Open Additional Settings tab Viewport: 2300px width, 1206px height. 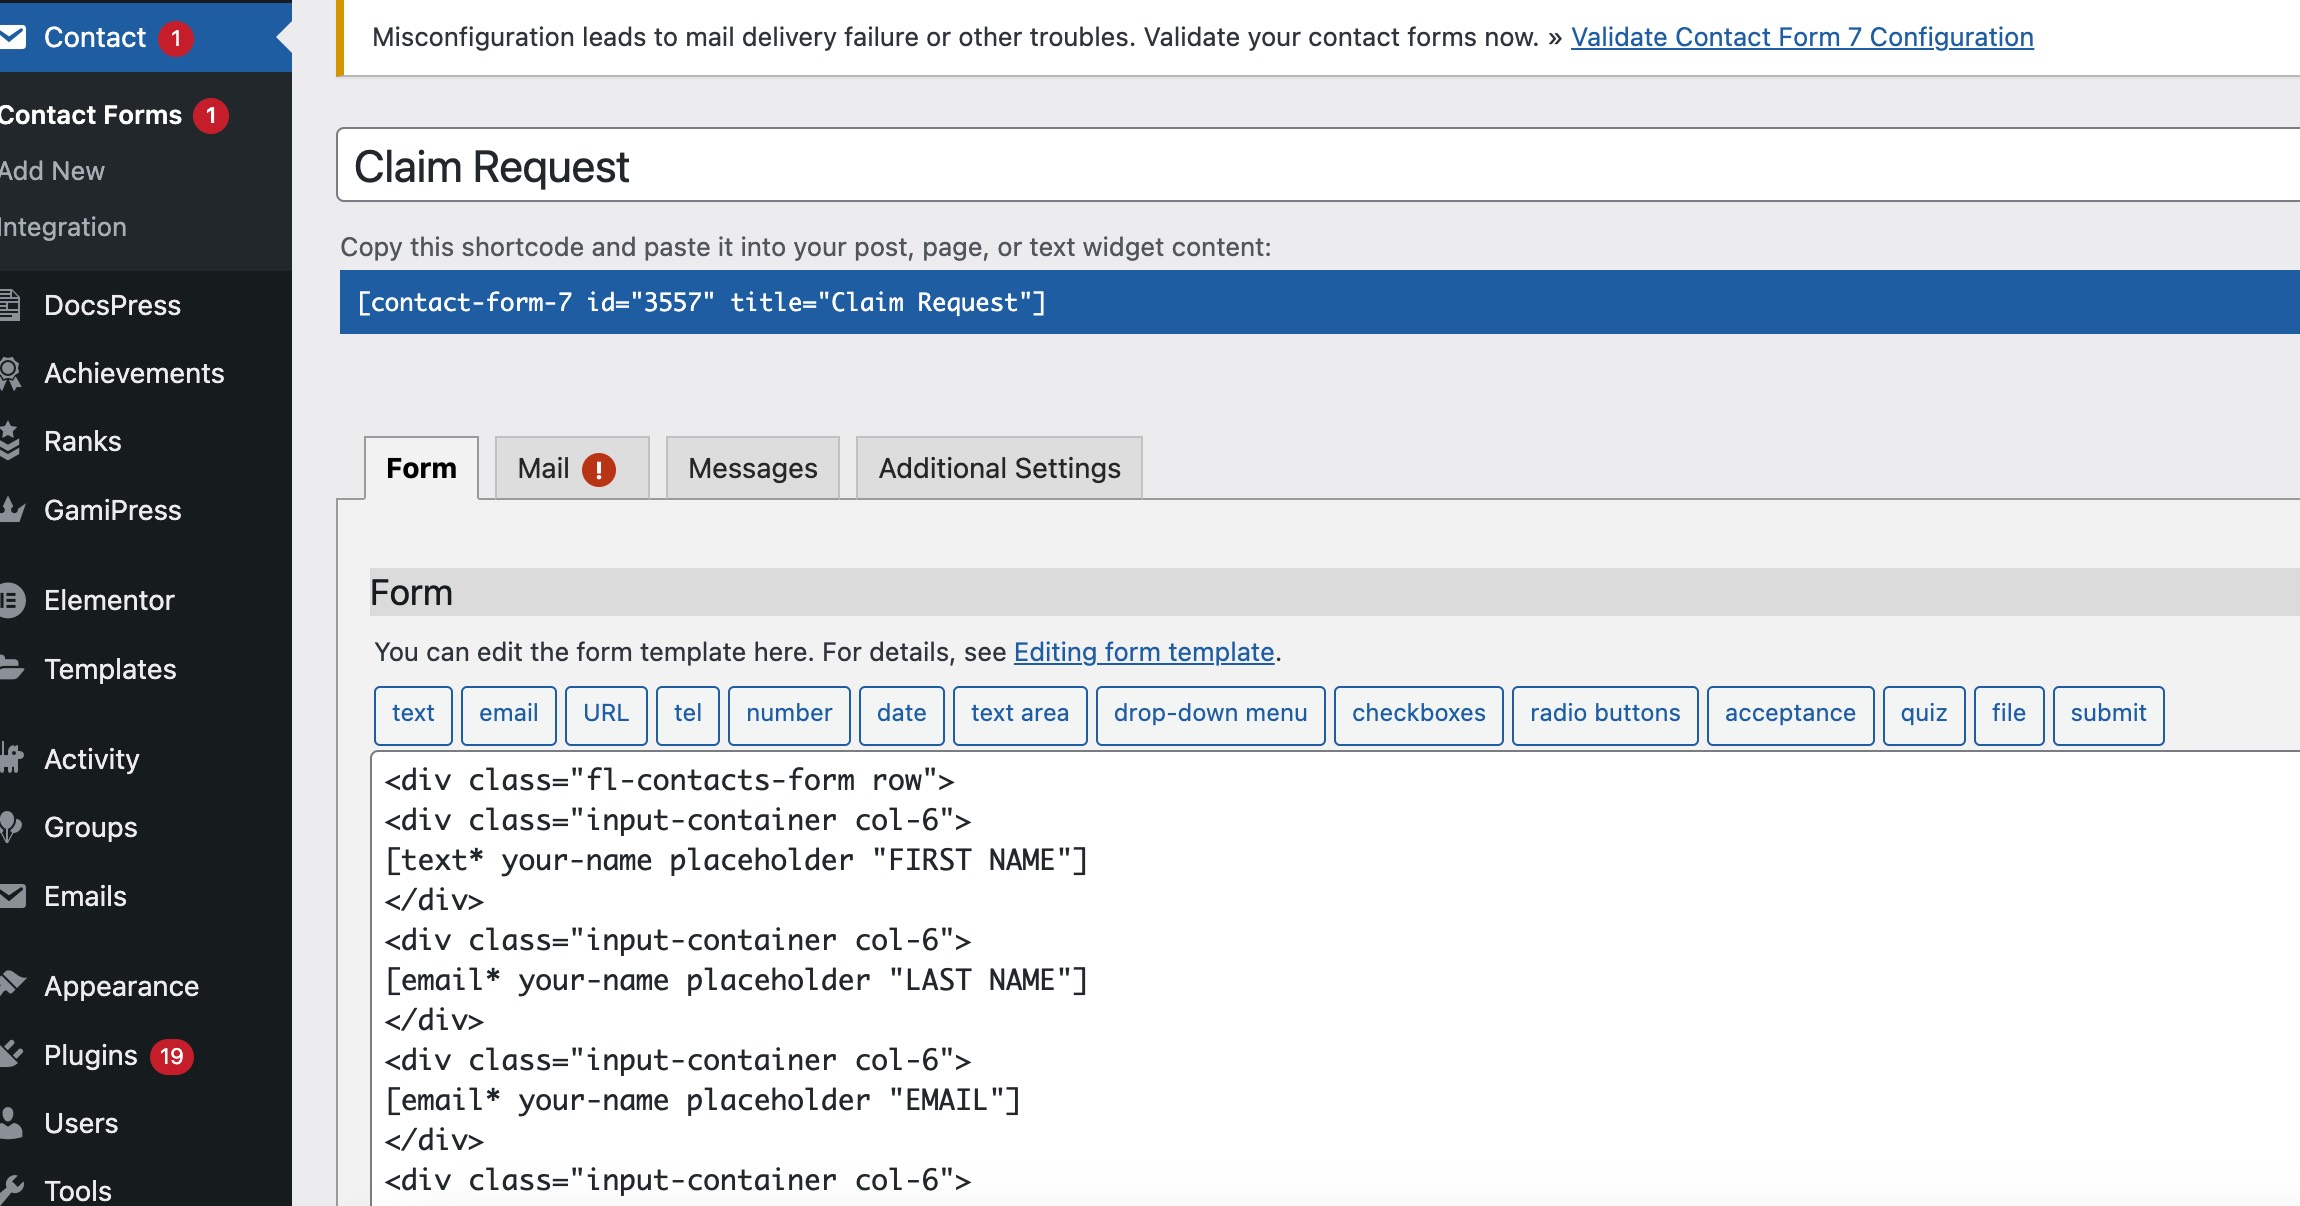[999, 467]
